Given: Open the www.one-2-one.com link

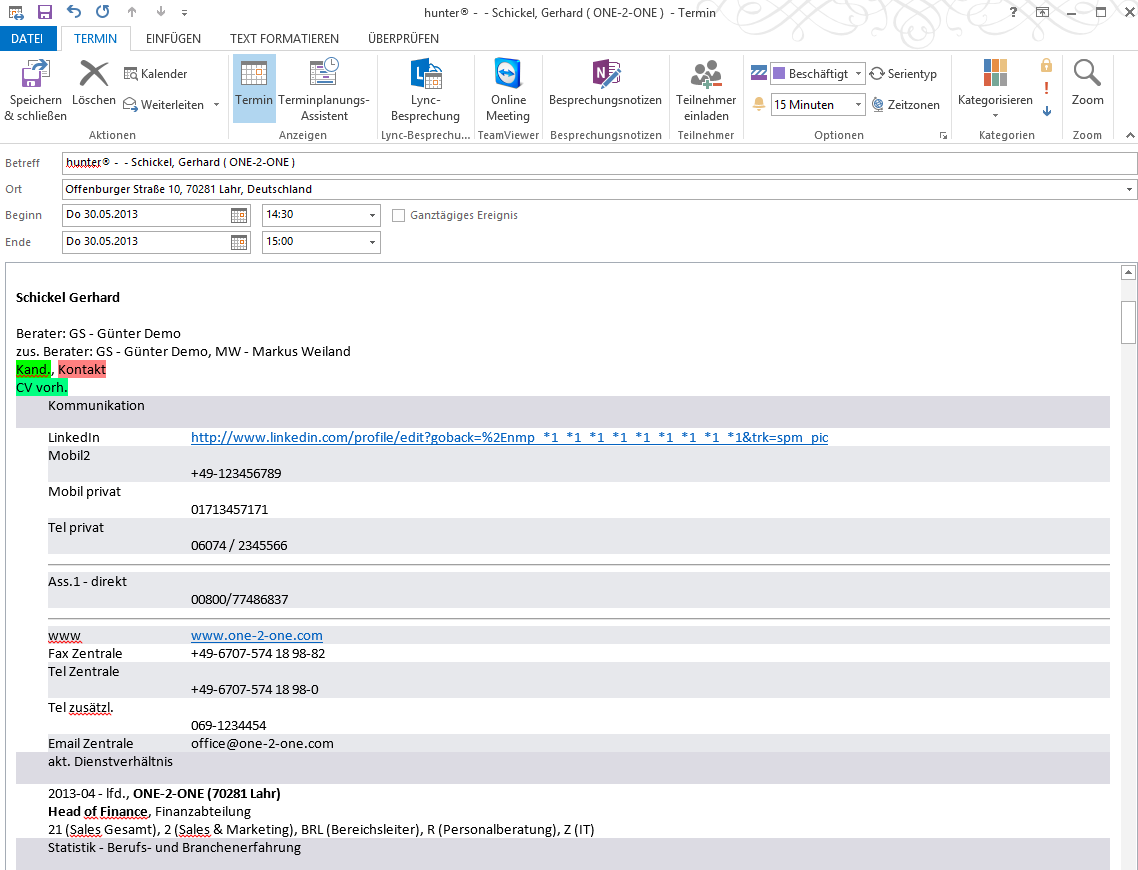Looking at the screenshot, I should tap(257, 636).
